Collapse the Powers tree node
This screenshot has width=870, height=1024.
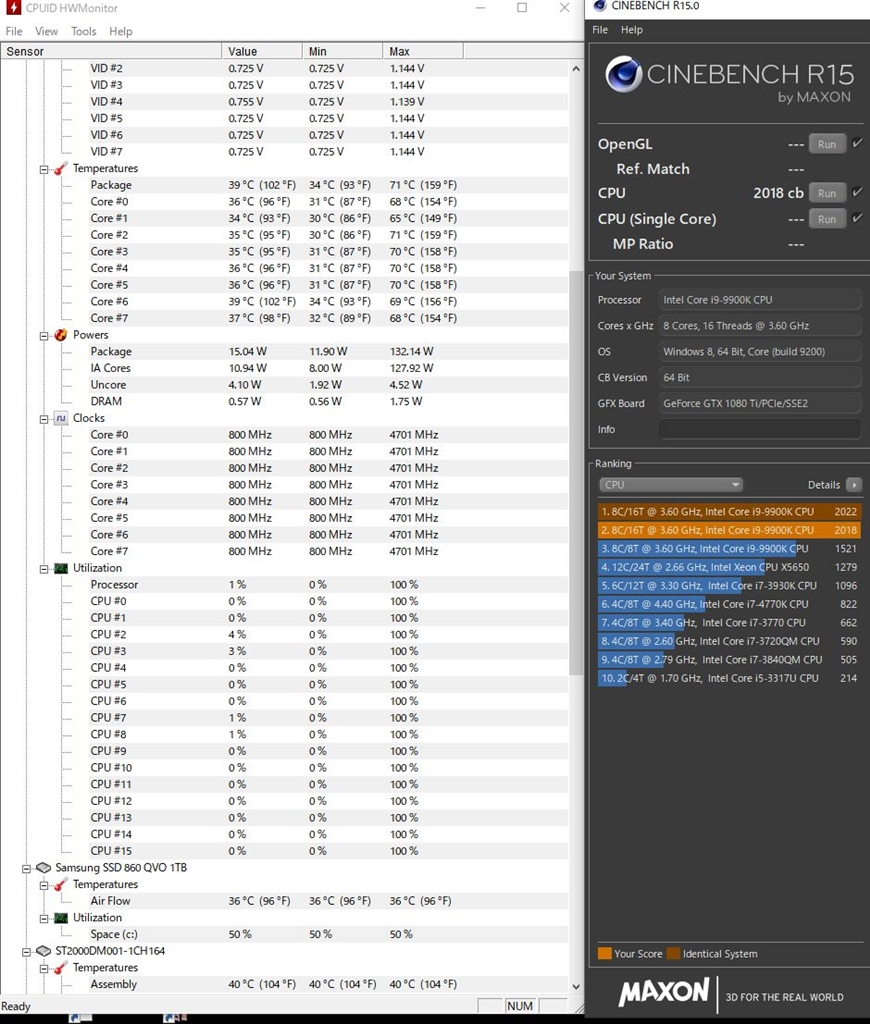click(x=44, y=336)
